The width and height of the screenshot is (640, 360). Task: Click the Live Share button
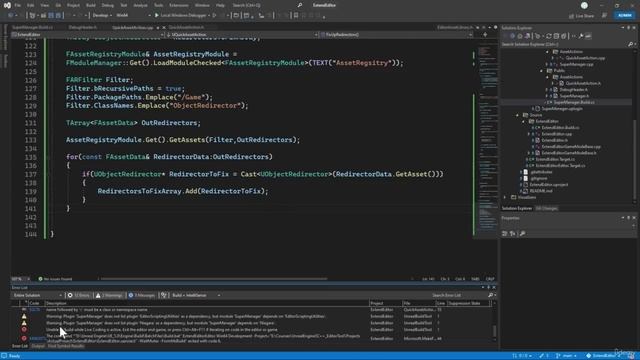(x=582, y=16)
